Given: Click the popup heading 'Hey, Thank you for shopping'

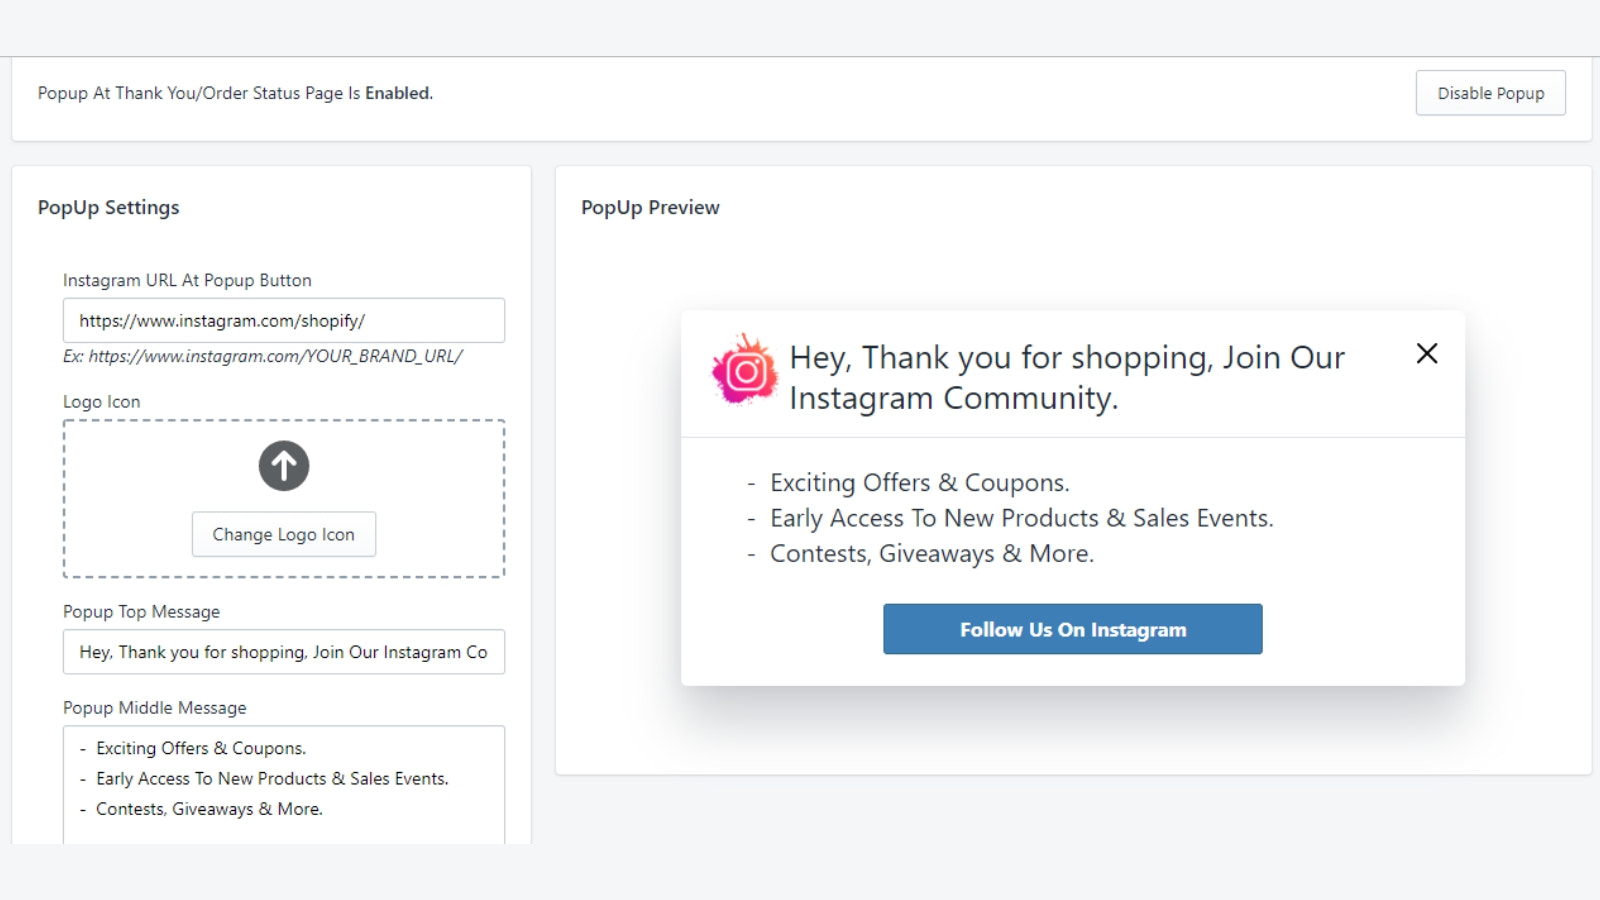Looking at the screenshot, I should click(1067, 378).
